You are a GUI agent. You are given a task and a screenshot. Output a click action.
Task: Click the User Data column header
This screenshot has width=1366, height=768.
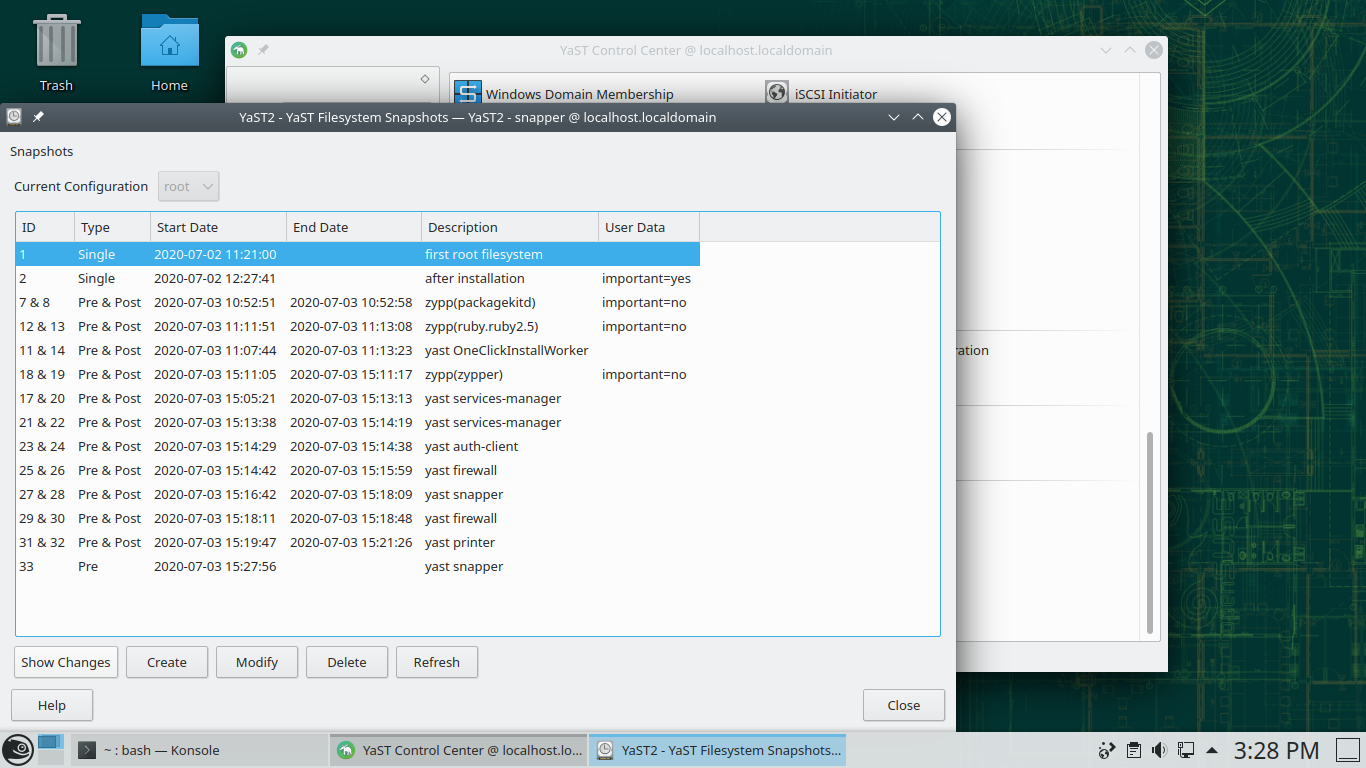(648, 227)
